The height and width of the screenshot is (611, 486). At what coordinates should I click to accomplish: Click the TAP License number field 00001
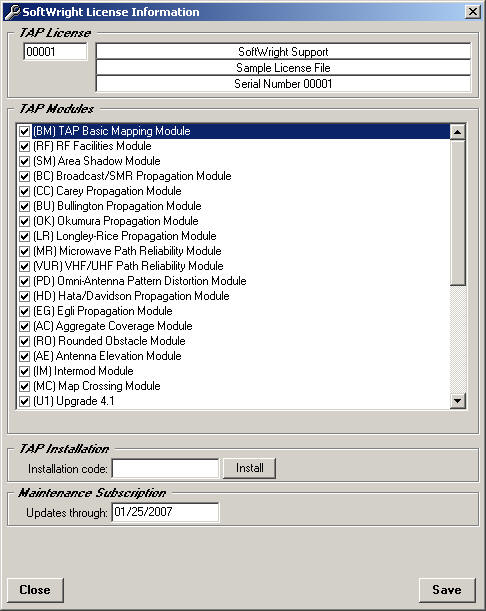[55, 51]
